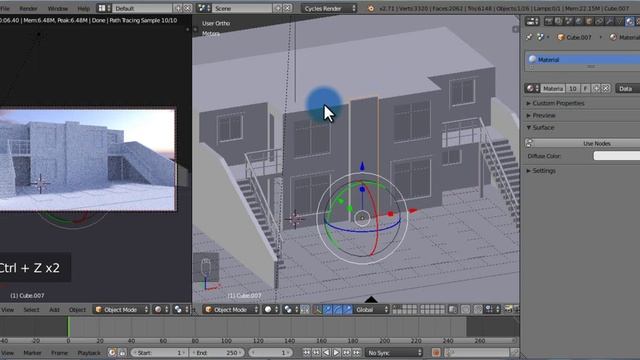Toggle the 3D manipulator widget

coord(317,309)
